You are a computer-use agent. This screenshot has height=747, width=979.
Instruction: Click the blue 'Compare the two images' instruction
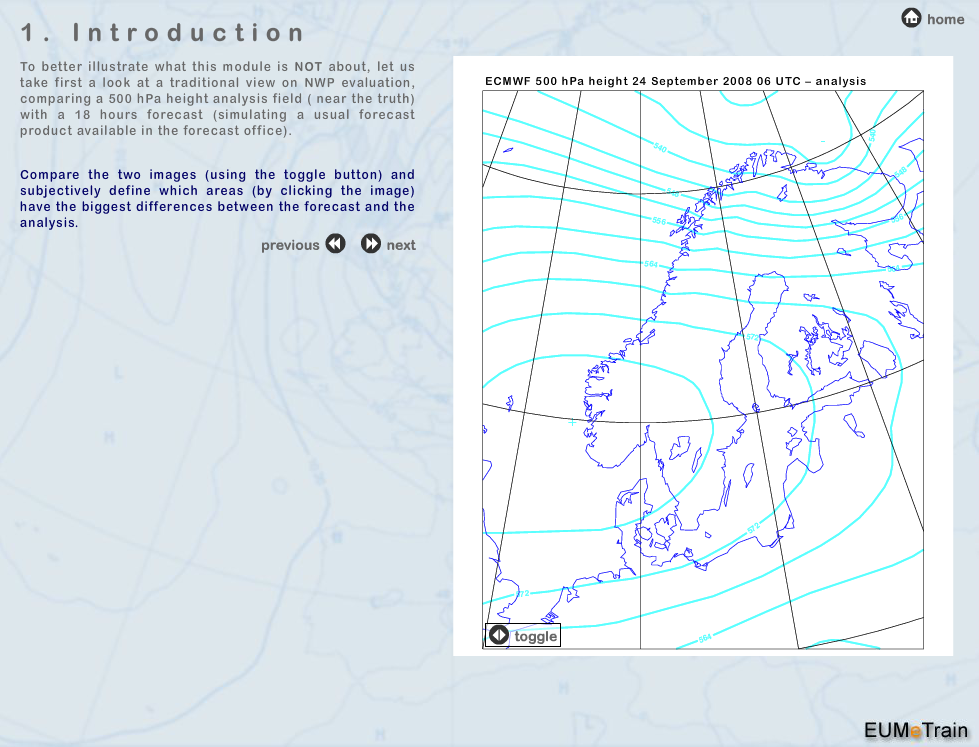click(x=217, y=198)
